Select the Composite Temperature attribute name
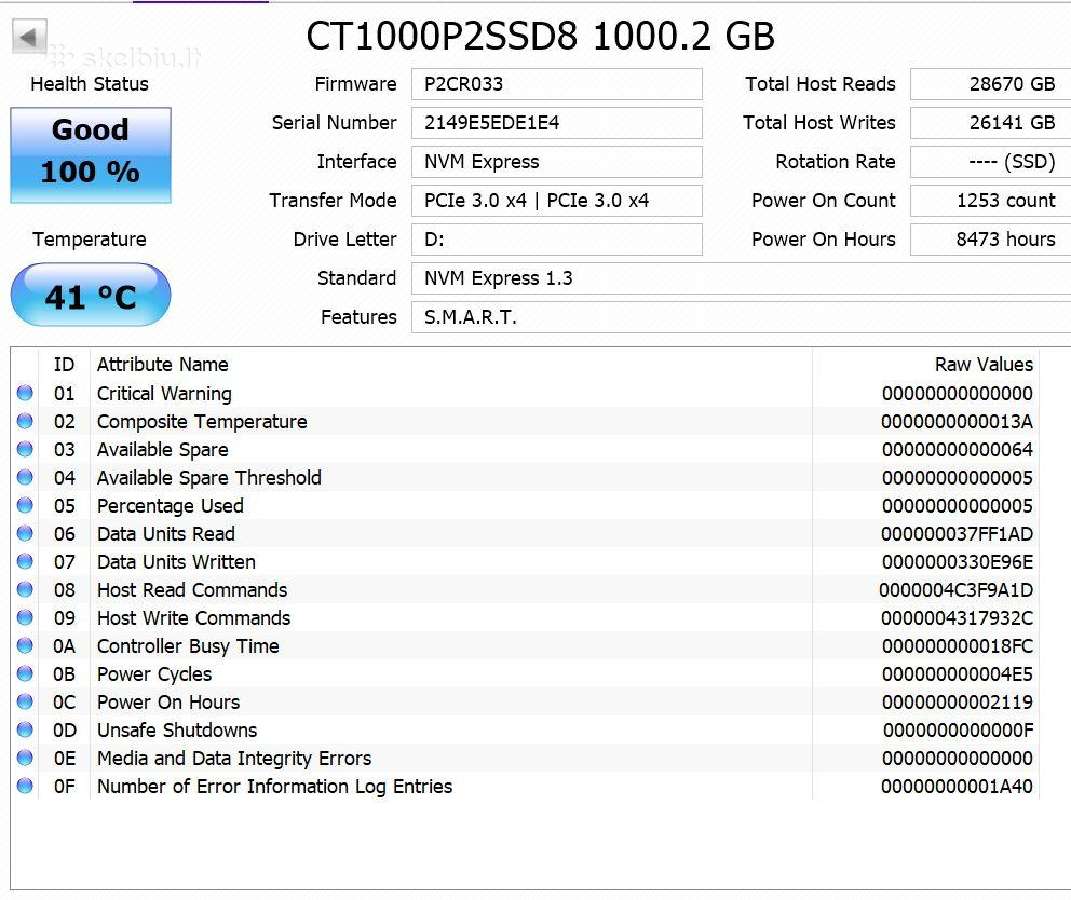1071x900 pixels. pos(202,421)
